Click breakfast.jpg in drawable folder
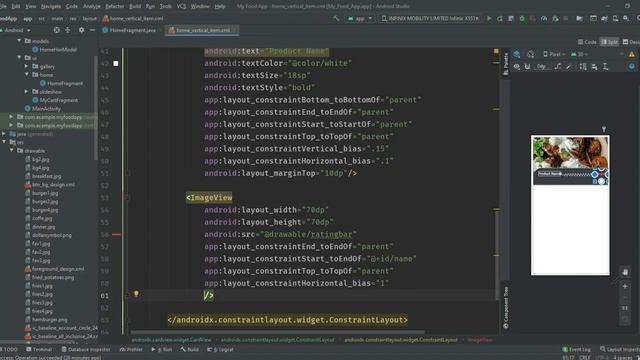 (x=43, y=176)
